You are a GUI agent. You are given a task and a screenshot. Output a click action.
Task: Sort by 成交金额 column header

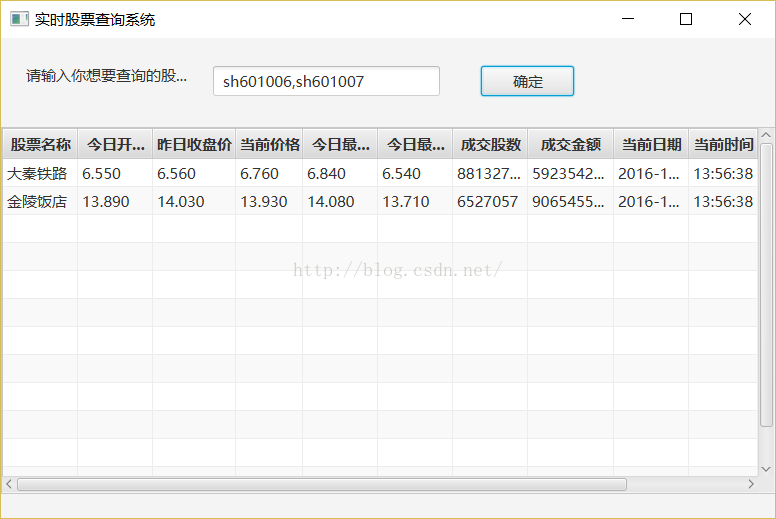pos(571,144)
